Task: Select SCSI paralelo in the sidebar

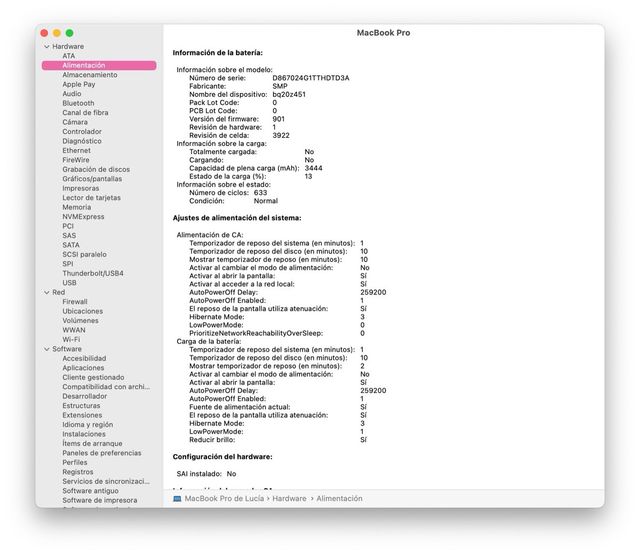Action: [84, 254]
